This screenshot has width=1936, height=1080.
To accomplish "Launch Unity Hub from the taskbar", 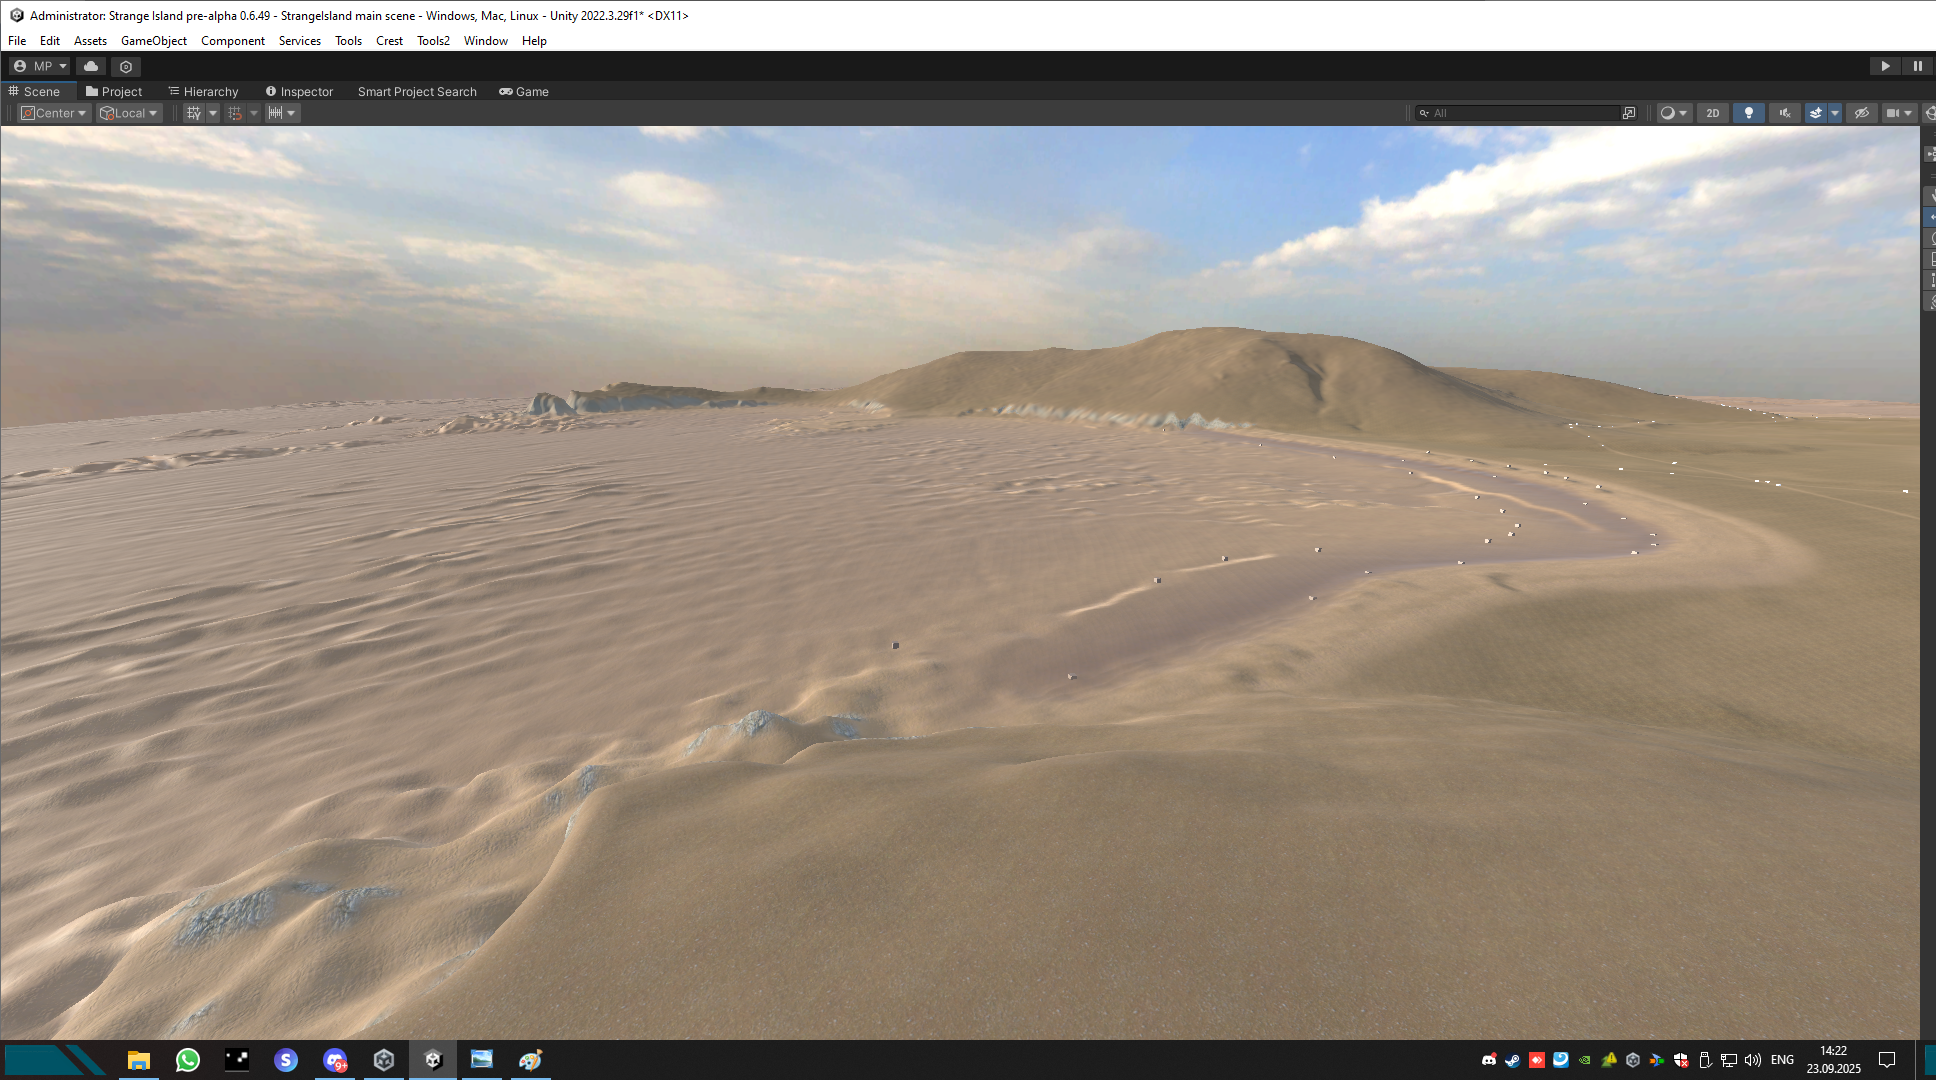I will 384,1059.
